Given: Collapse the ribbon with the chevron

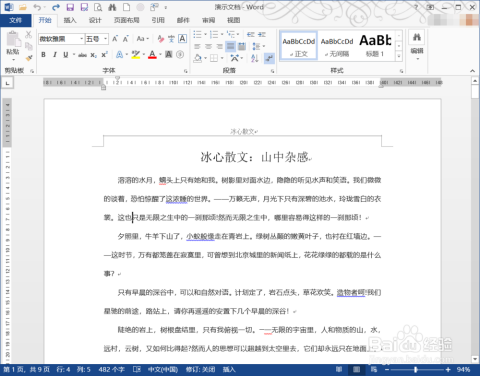Looking at the screenshot, I should pos(472,71).
